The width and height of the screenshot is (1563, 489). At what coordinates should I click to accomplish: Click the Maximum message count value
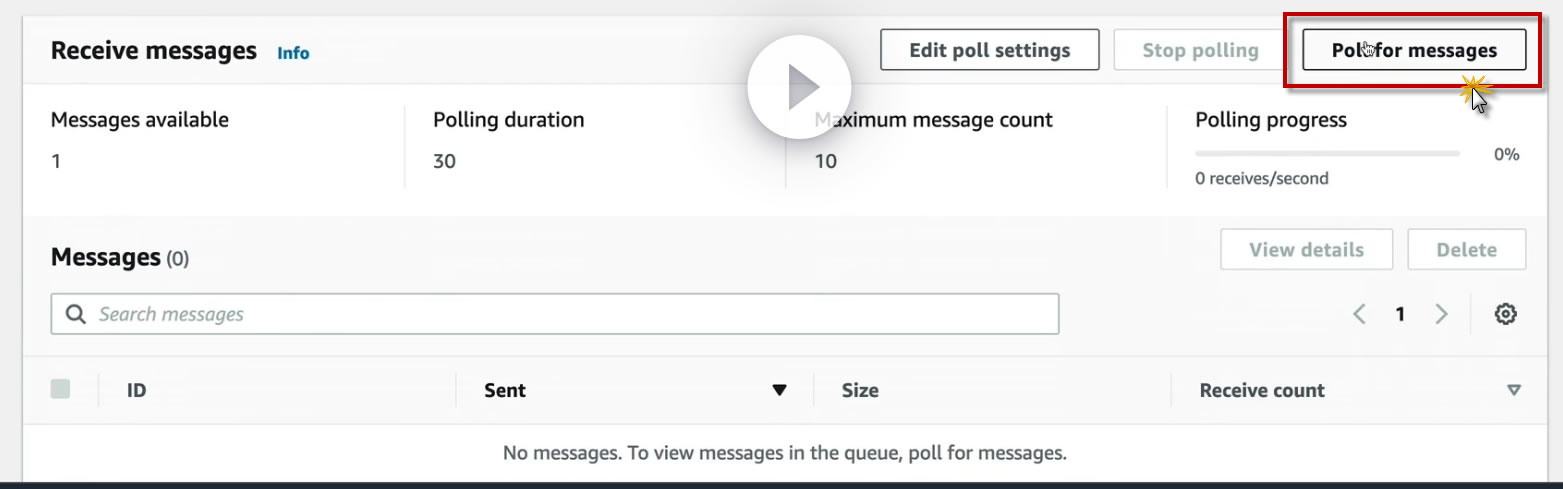coord(825,161)
